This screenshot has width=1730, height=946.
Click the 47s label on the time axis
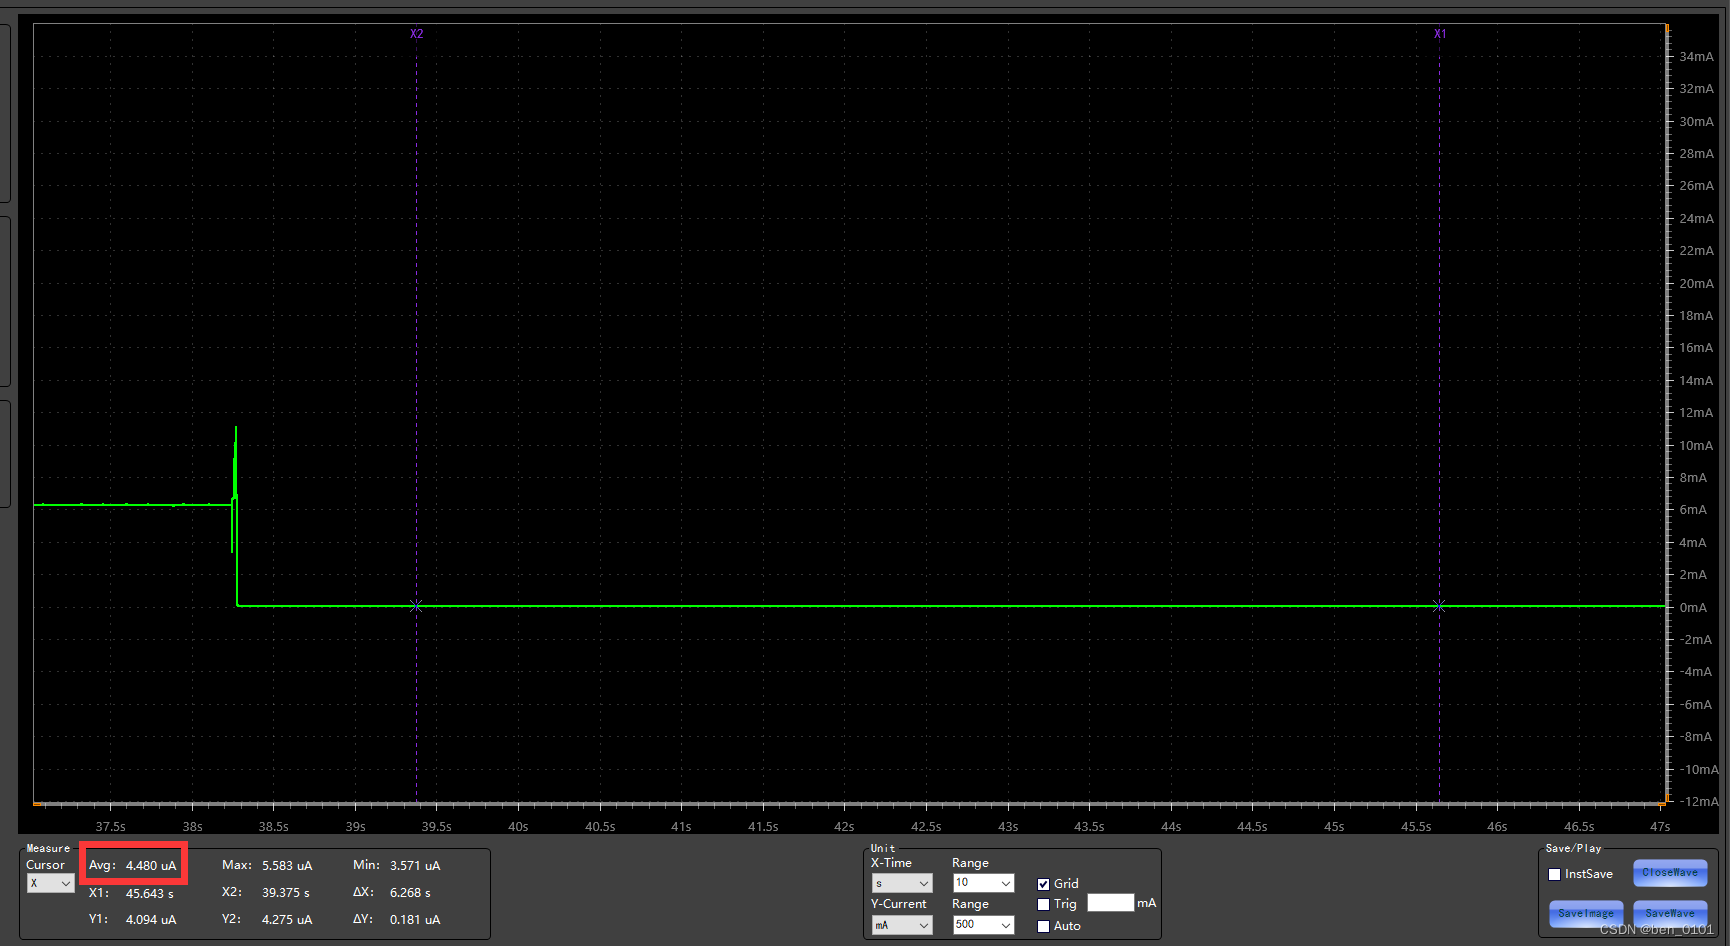[x=1661, y=827]
